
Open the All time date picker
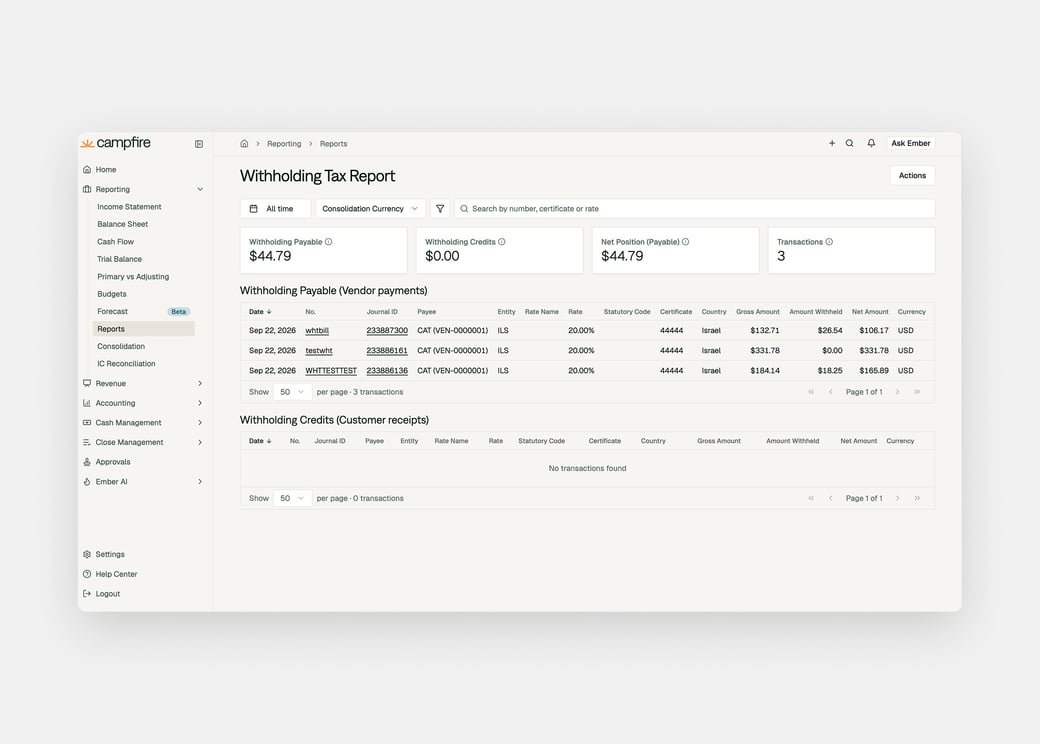[275, 208]
